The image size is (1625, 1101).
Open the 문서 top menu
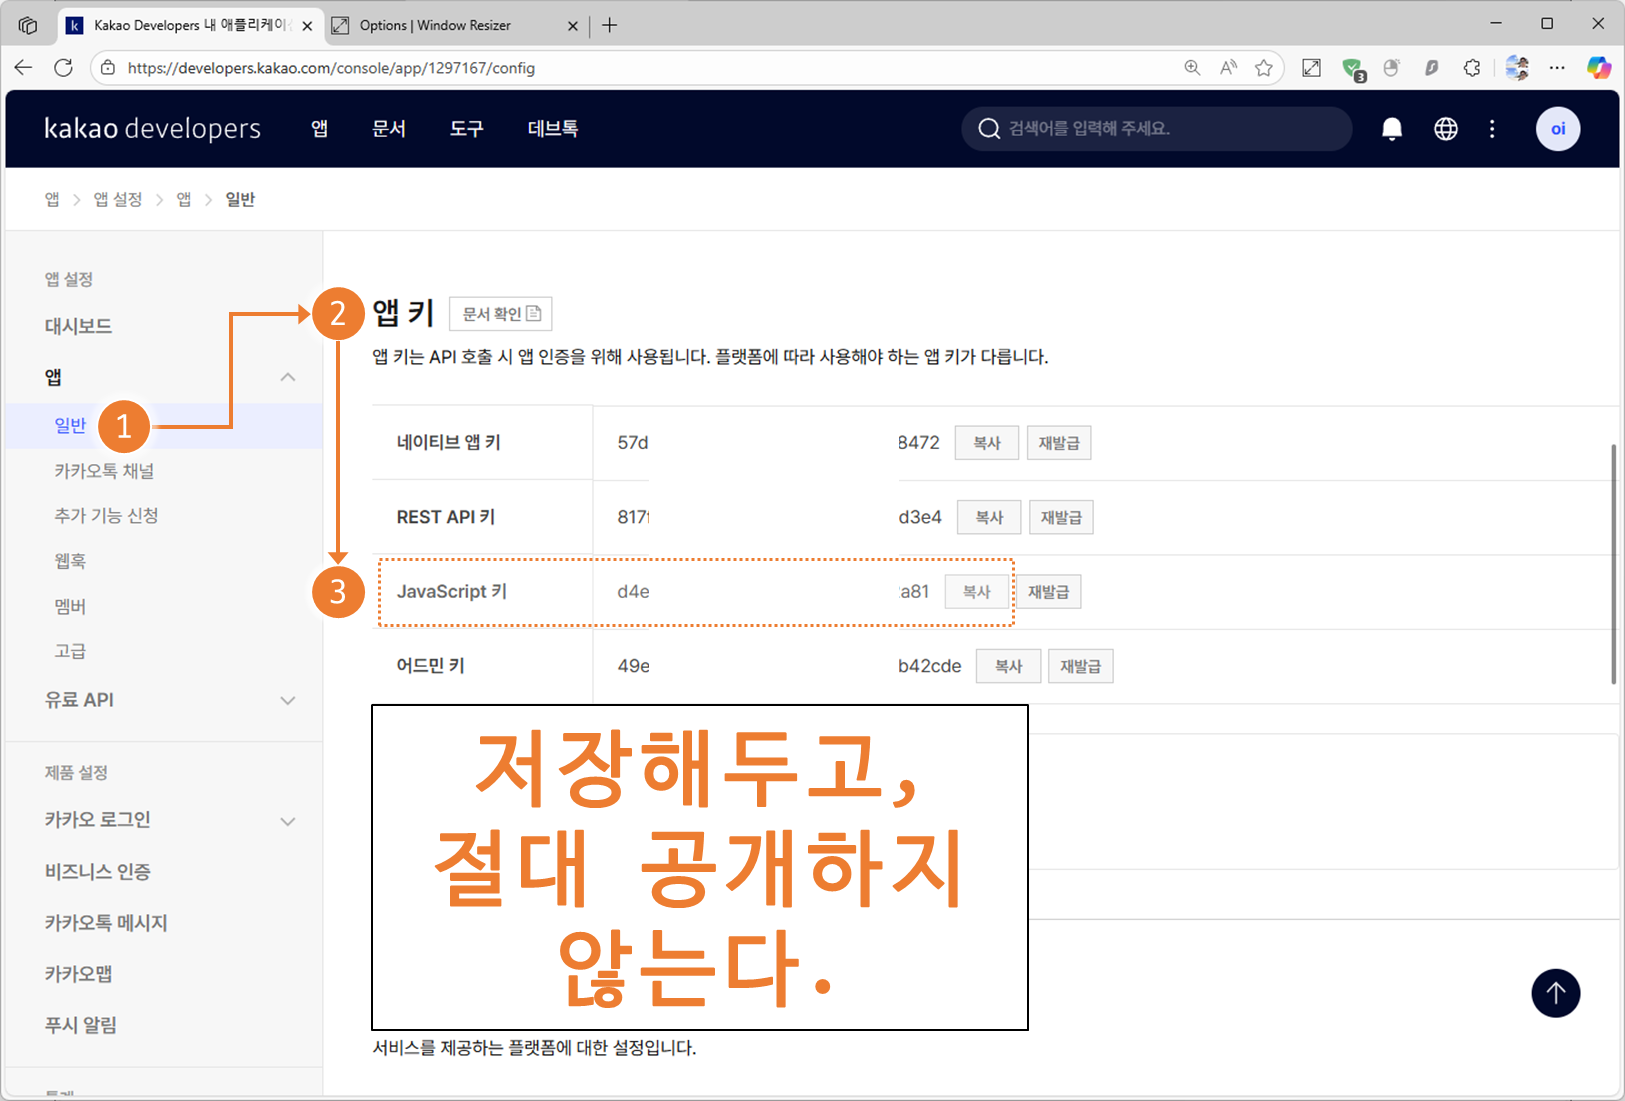click(389, 129)
